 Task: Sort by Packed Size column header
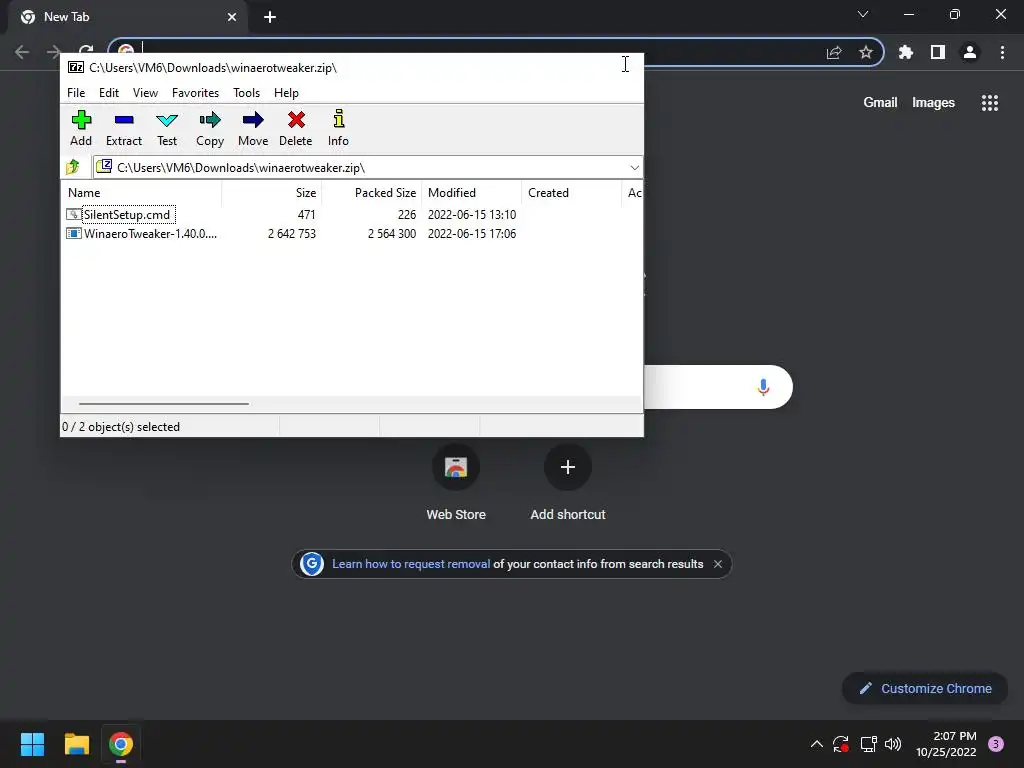(x=372, y=193)
